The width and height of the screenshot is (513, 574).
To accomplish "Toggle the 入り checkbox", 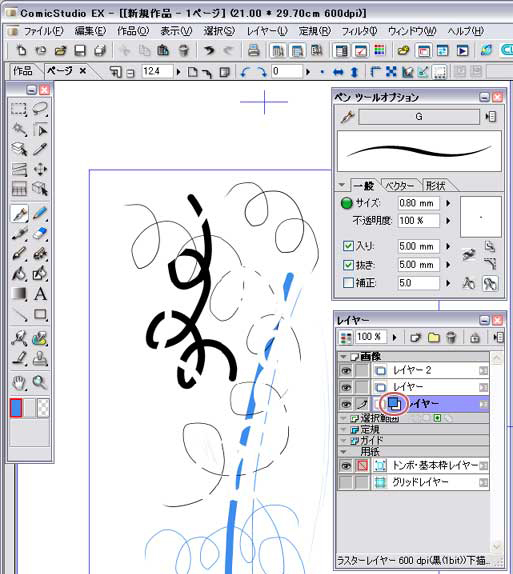I will tap(348, 246).
